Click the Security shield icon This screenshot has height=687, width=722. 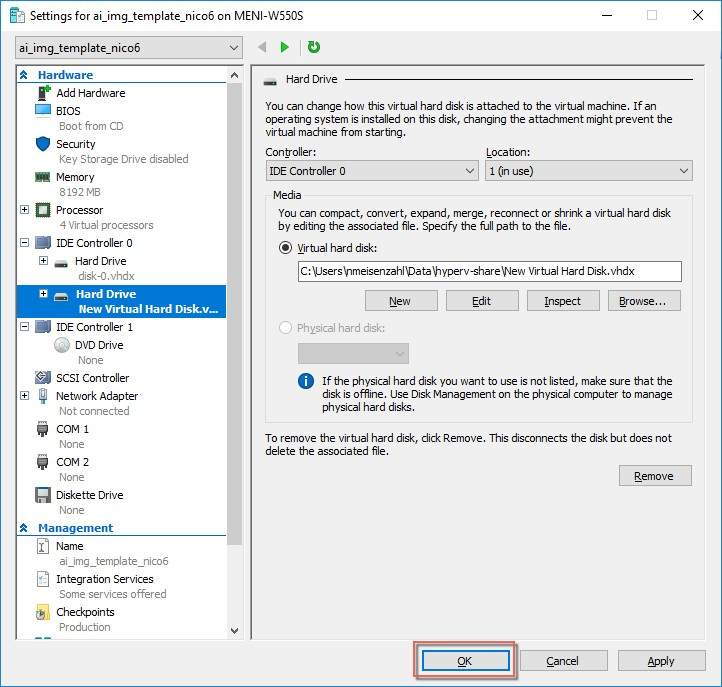pos(43,144)
